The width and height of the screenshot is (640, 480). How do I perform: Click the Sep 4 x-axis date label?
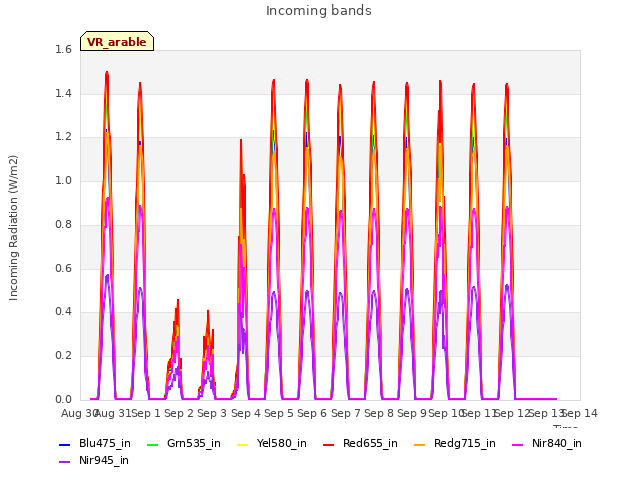point(246,413)
